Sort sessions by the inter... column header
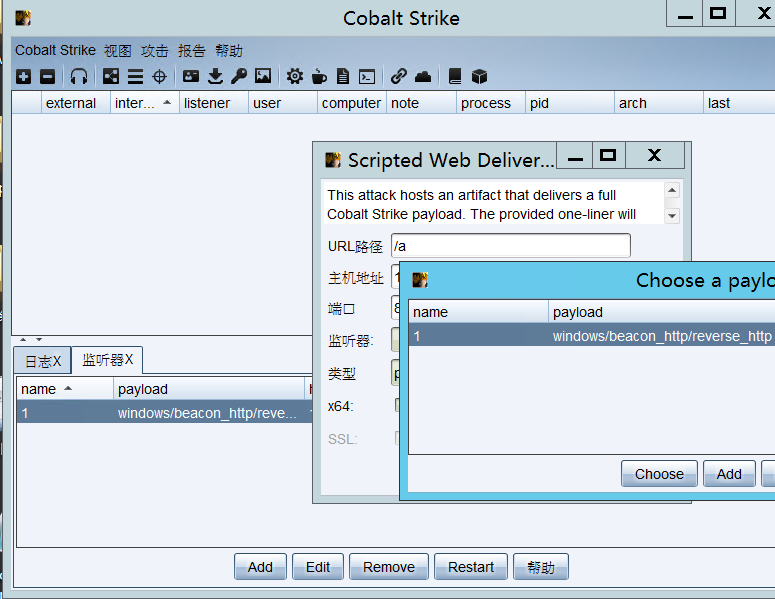This screenshot has height=599, width=775. point(145,103)
